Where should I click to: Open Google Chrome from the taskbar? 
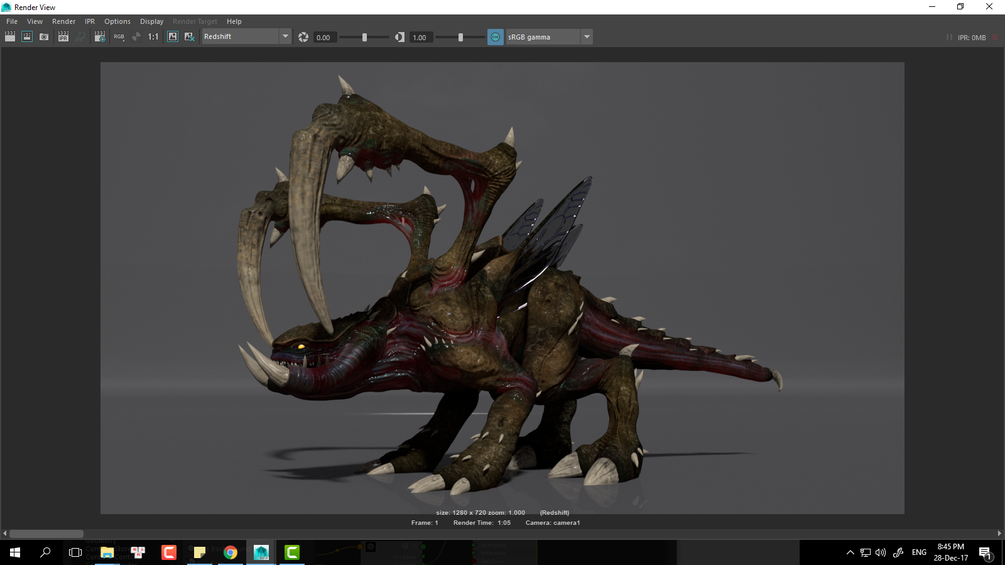pyautogui.click(x=230, y=552)
